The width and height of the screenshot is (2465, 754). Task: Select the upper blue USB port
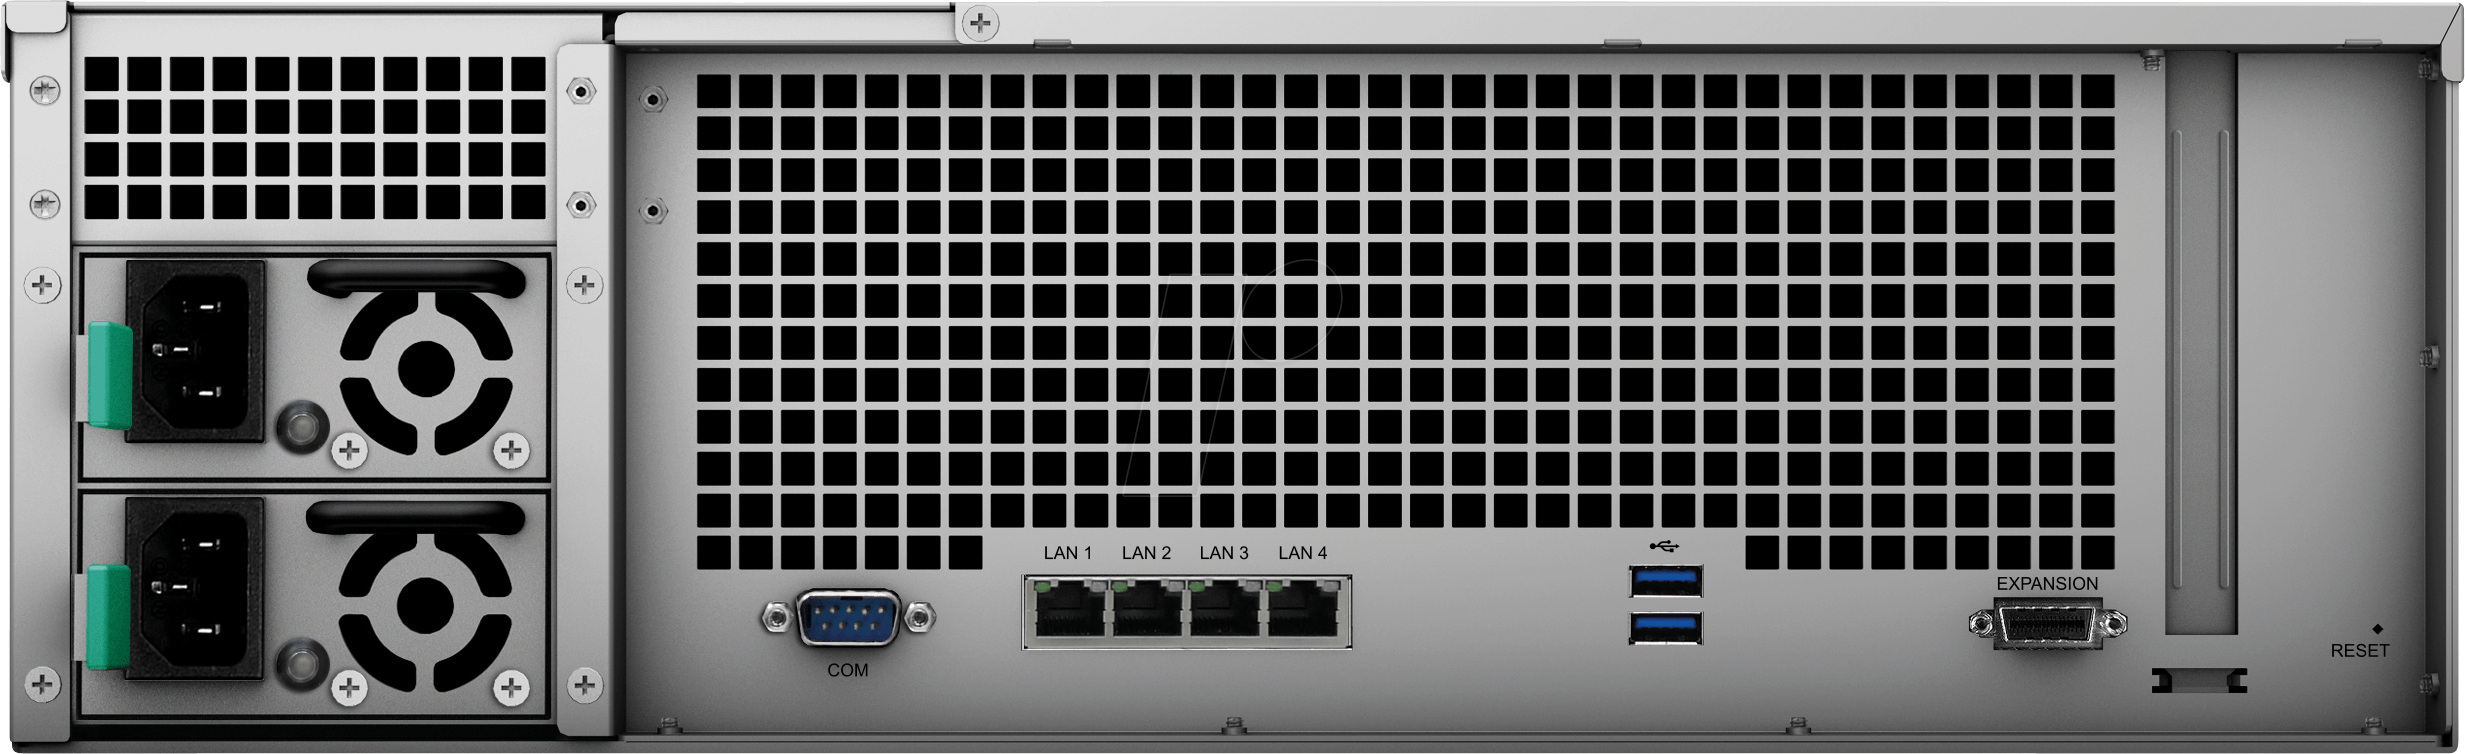click(x=1666, y=580)
